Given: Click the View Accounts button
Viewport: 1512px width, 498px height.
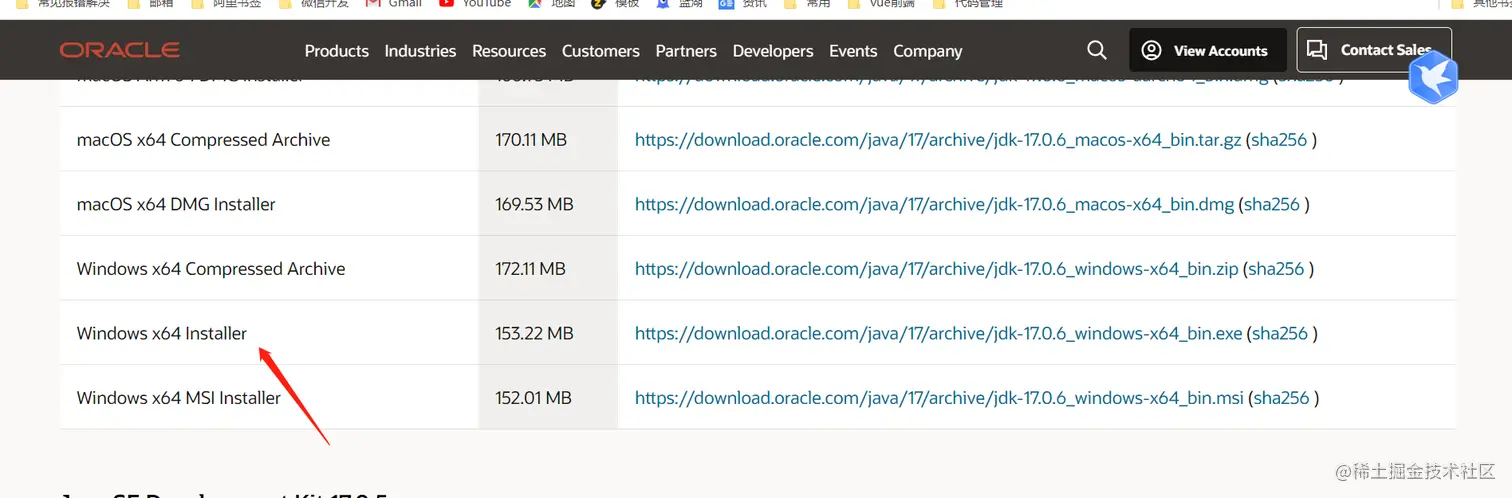Looking at the screenshot, I should tap(1208, 50).
